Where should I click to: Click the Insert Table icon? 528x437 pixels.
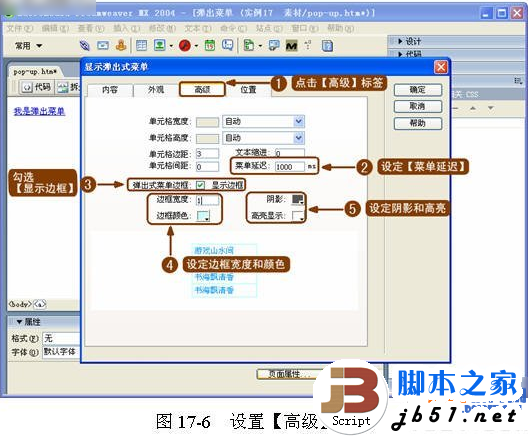141,45
